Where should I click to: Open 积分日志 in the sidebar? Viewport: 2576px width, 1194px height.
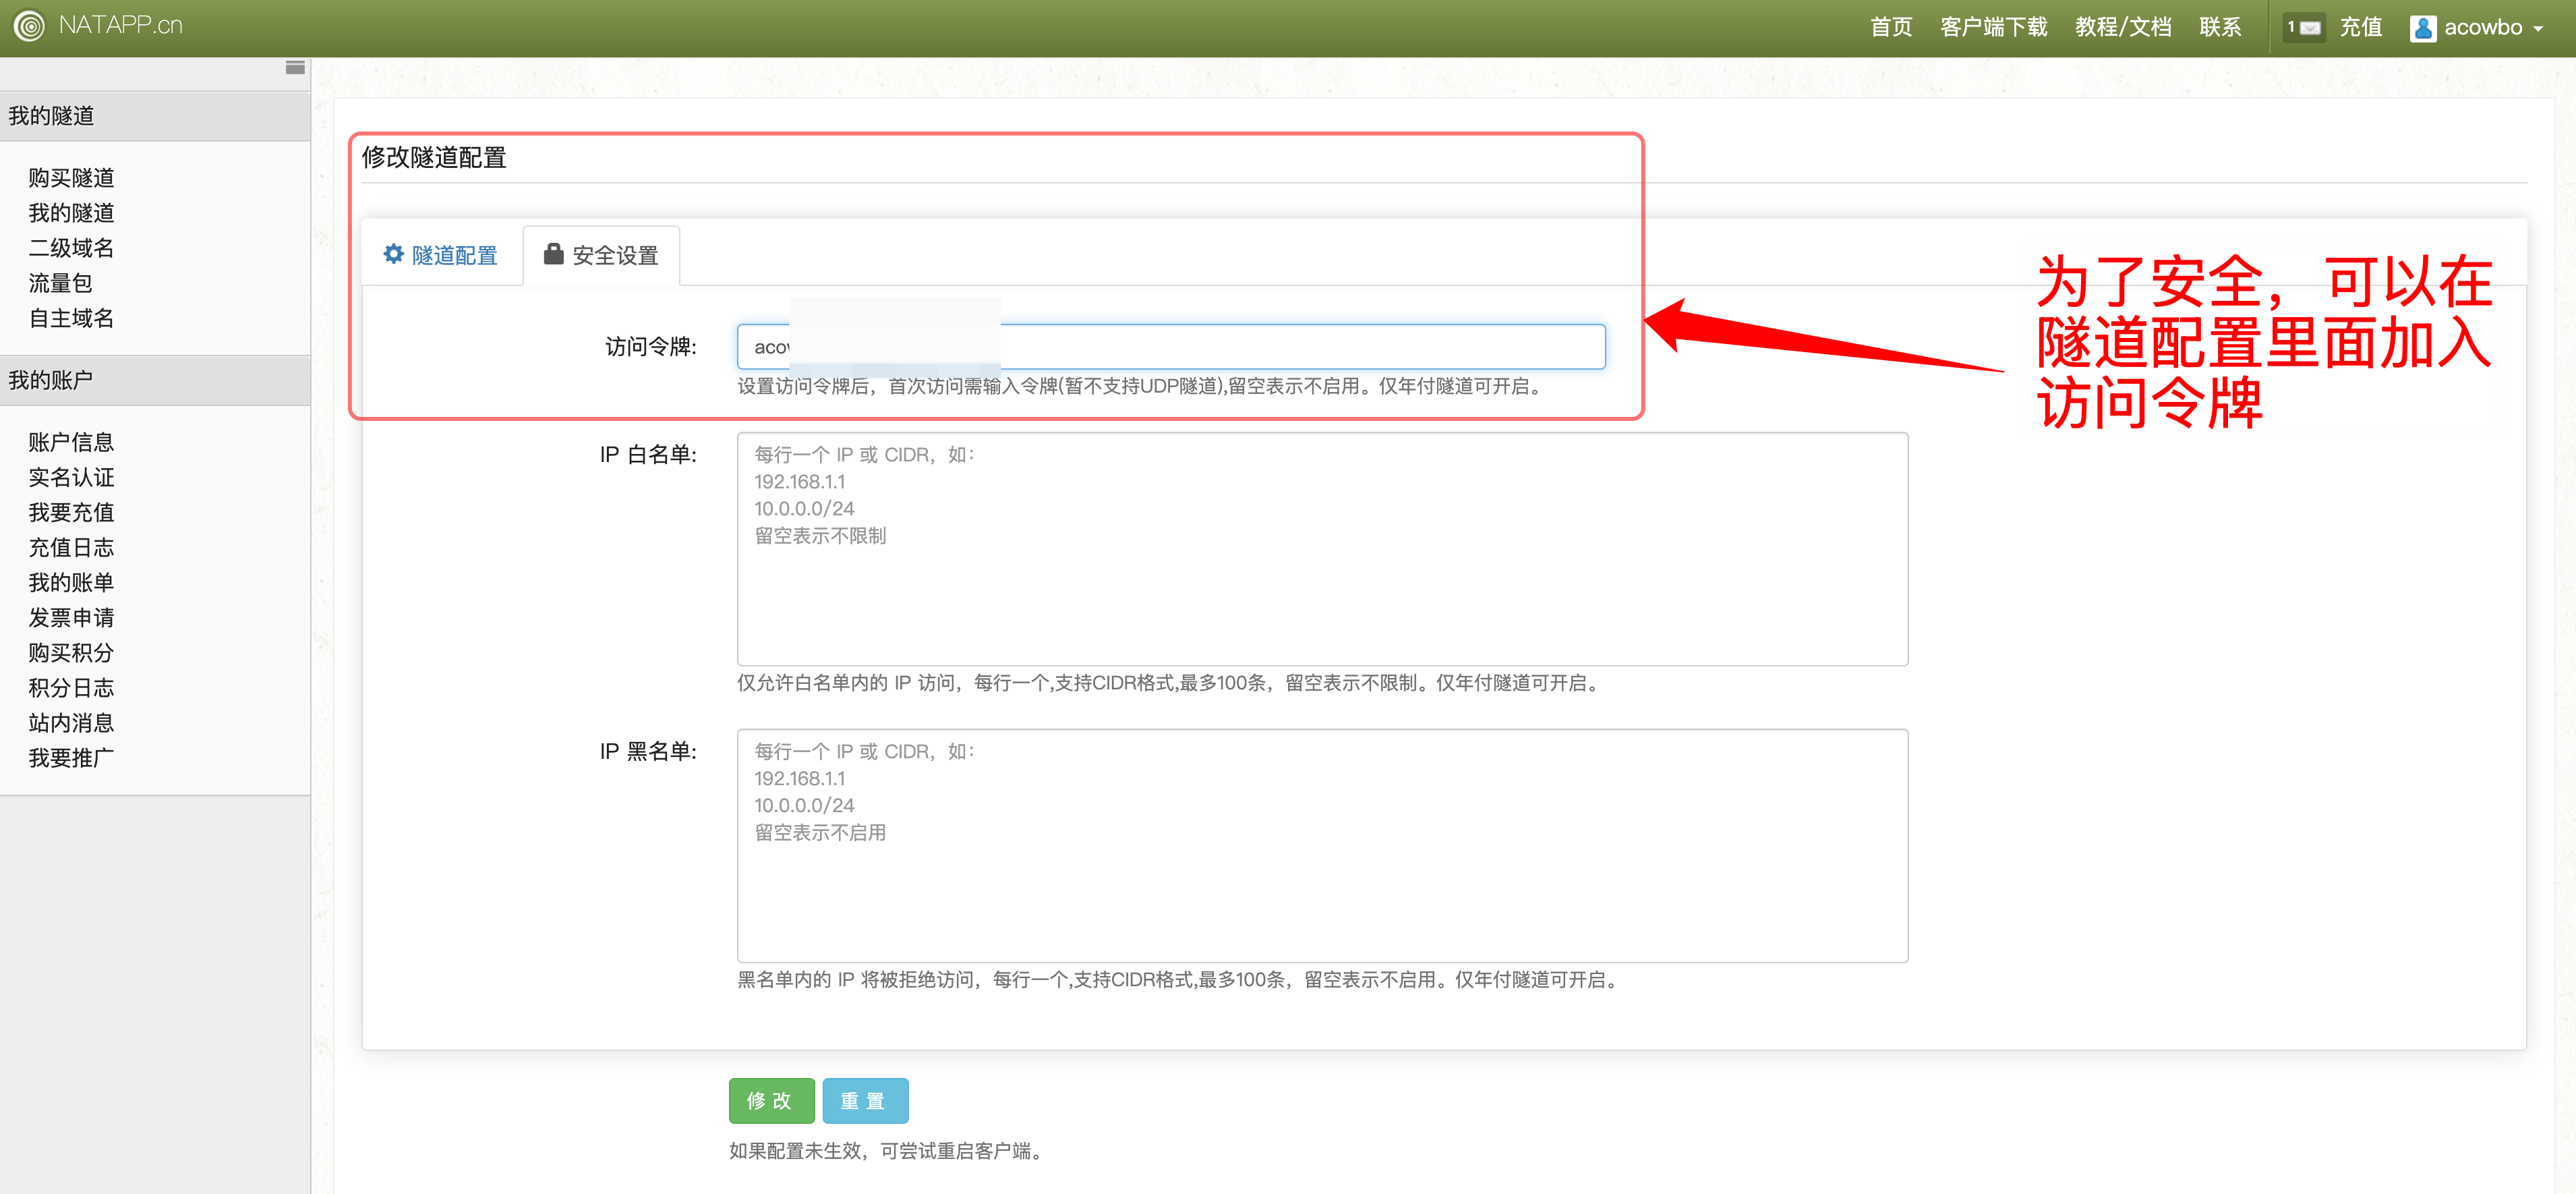pyautogui.click(x=71, y=687)
